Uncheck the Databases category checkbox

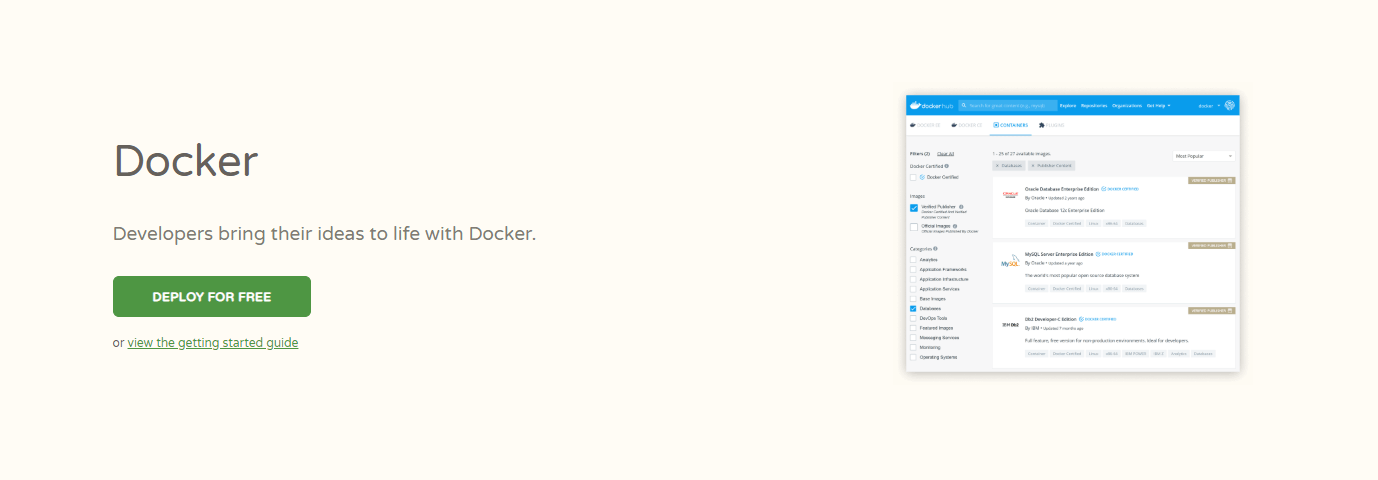pyautogui.click(x=914, y=309)
